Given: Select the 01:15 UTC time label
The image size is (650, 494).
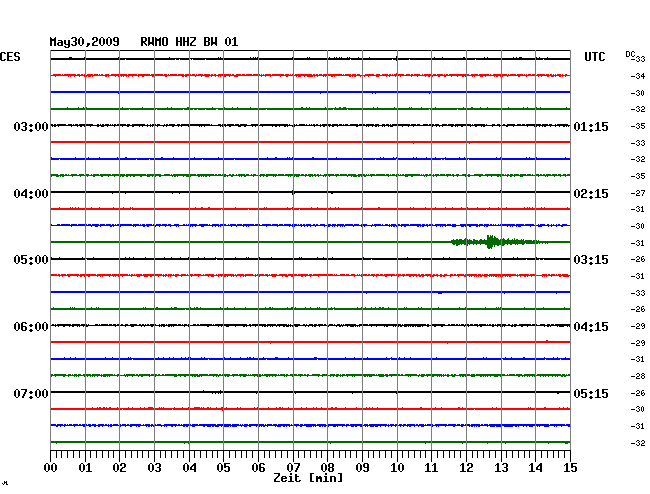Looking at the screenshot, I should click(x=591, y=126).
